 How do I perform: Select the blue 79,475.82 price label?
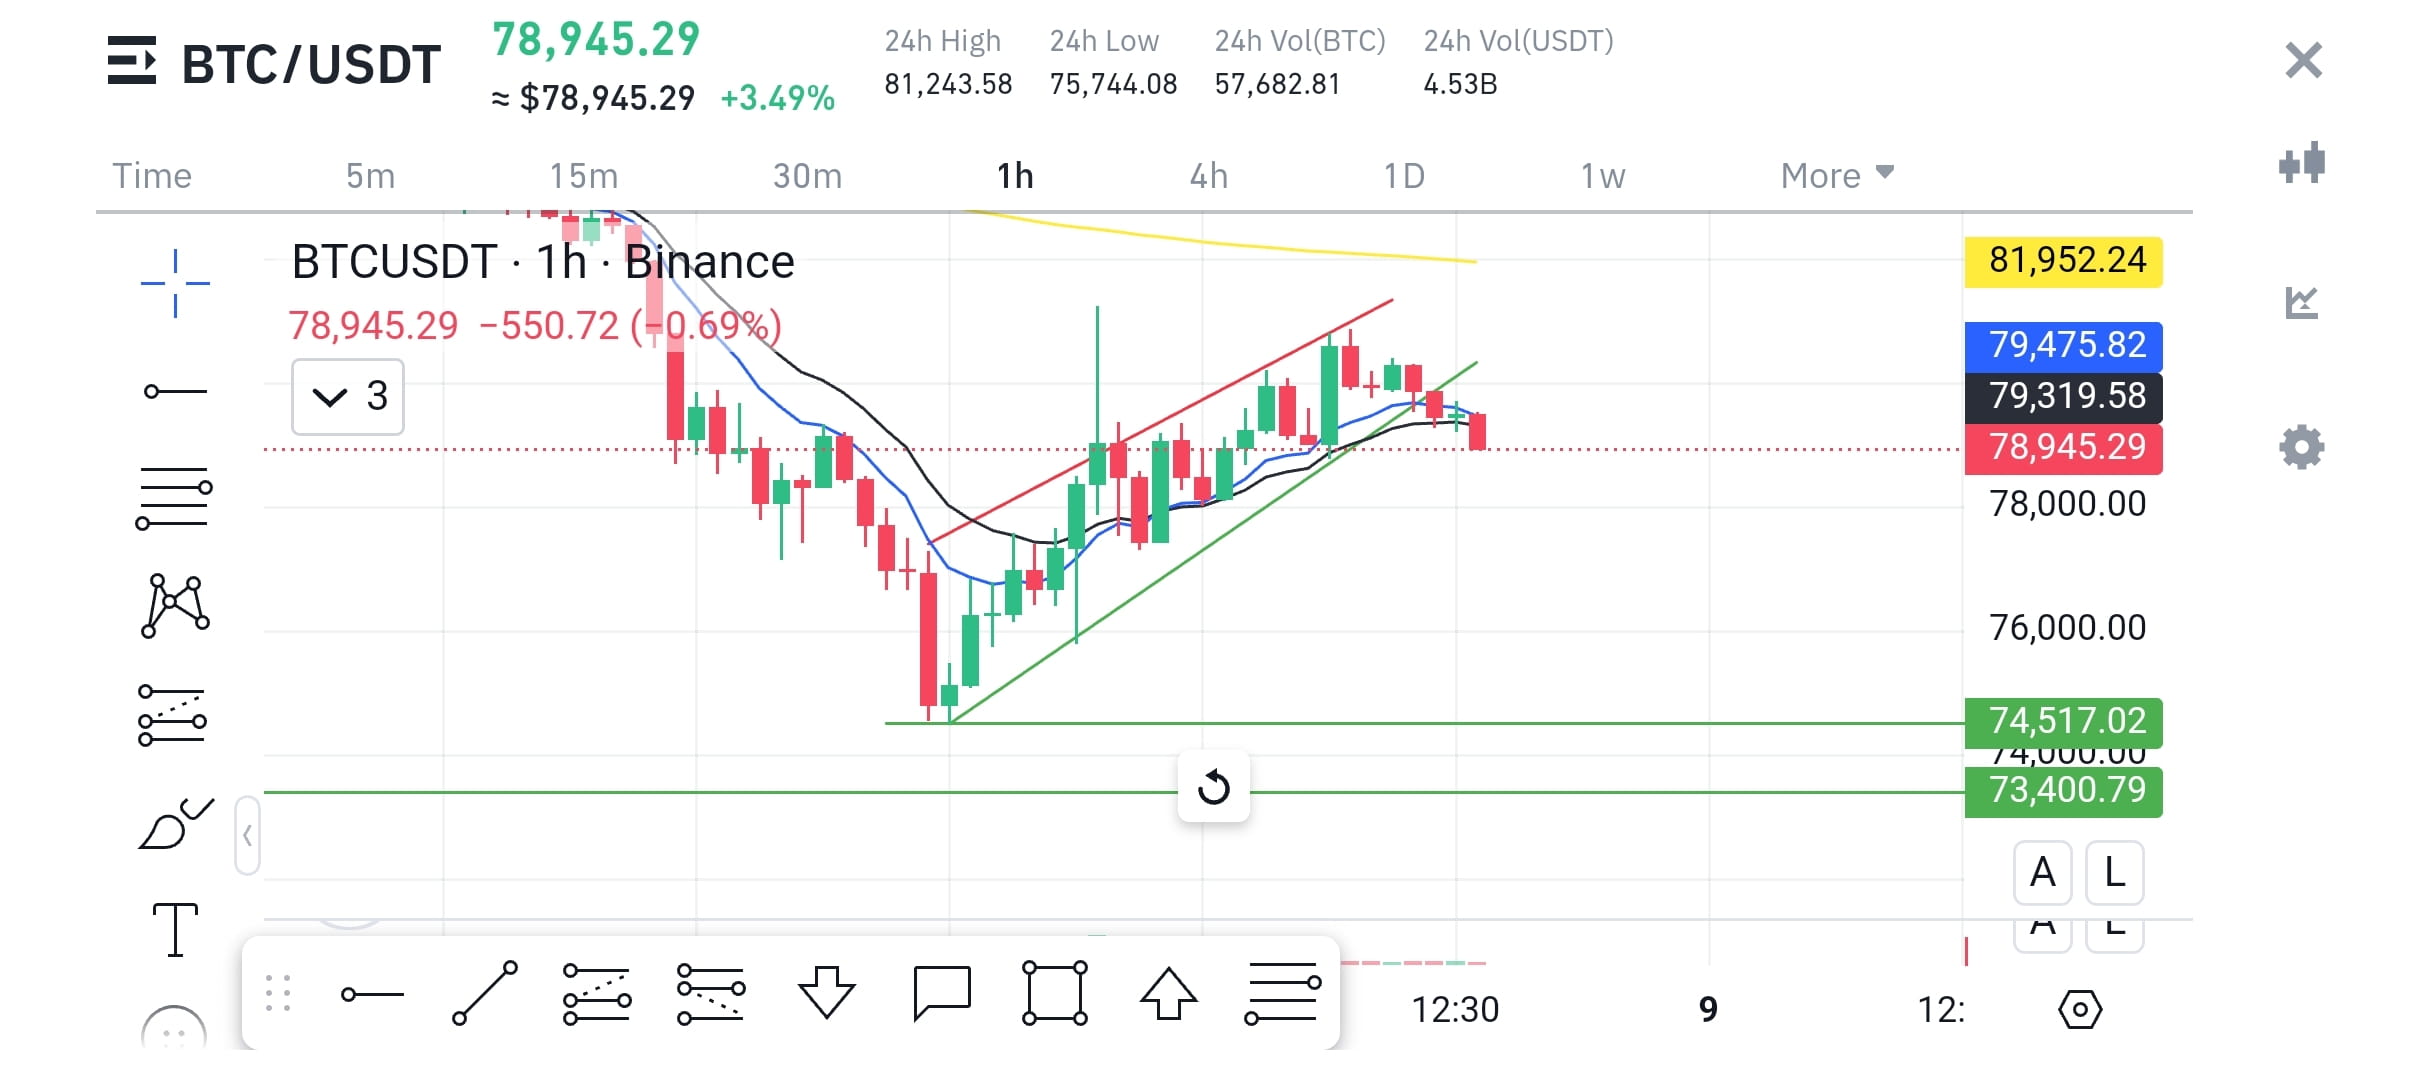pos(2064,346)
